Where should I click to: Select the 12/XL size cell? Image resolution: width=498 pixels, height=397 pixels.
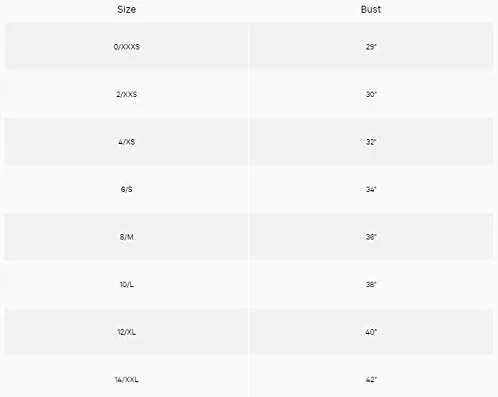click(127, 332)
